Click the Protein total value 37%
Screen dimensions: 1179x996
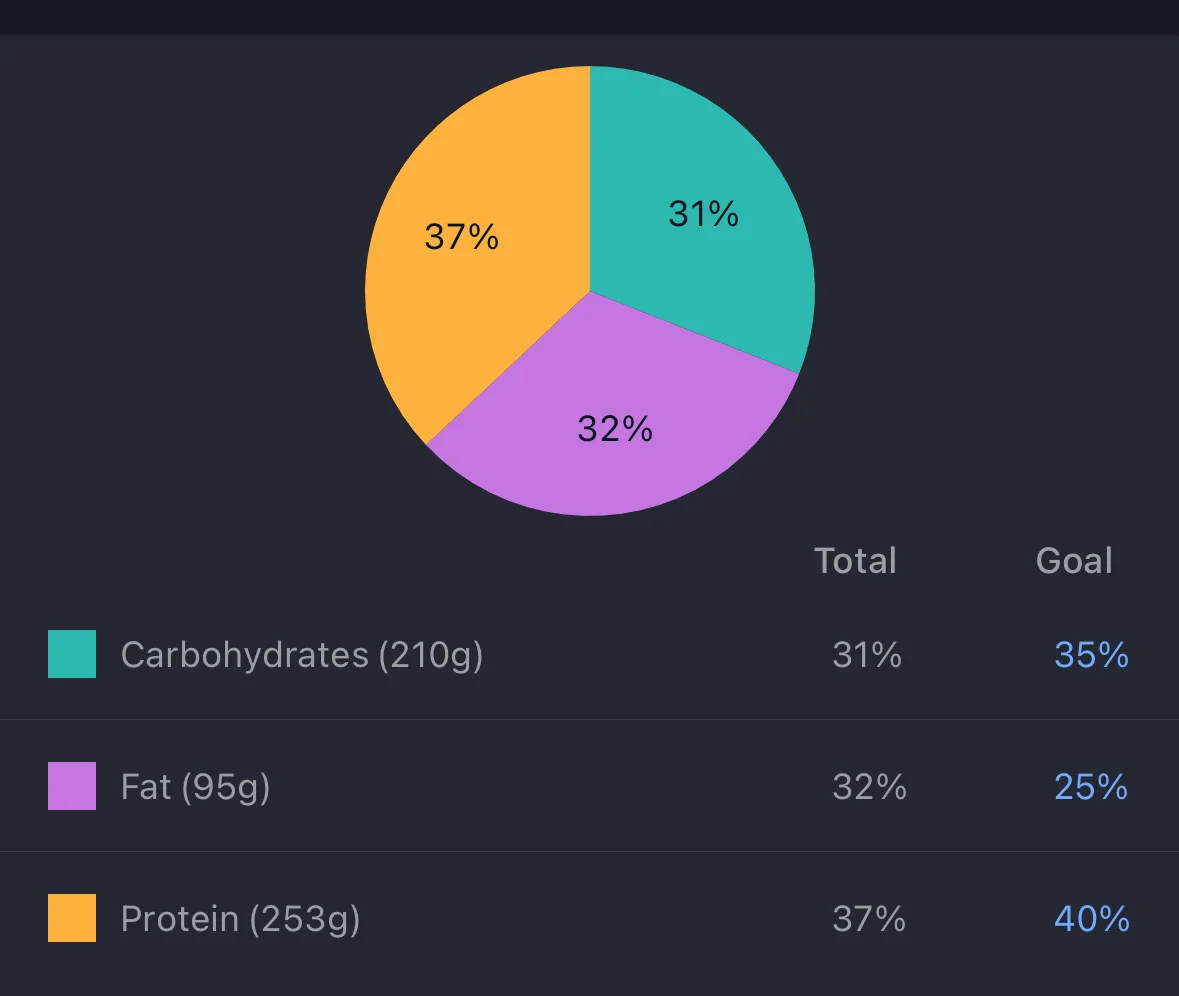869,919
